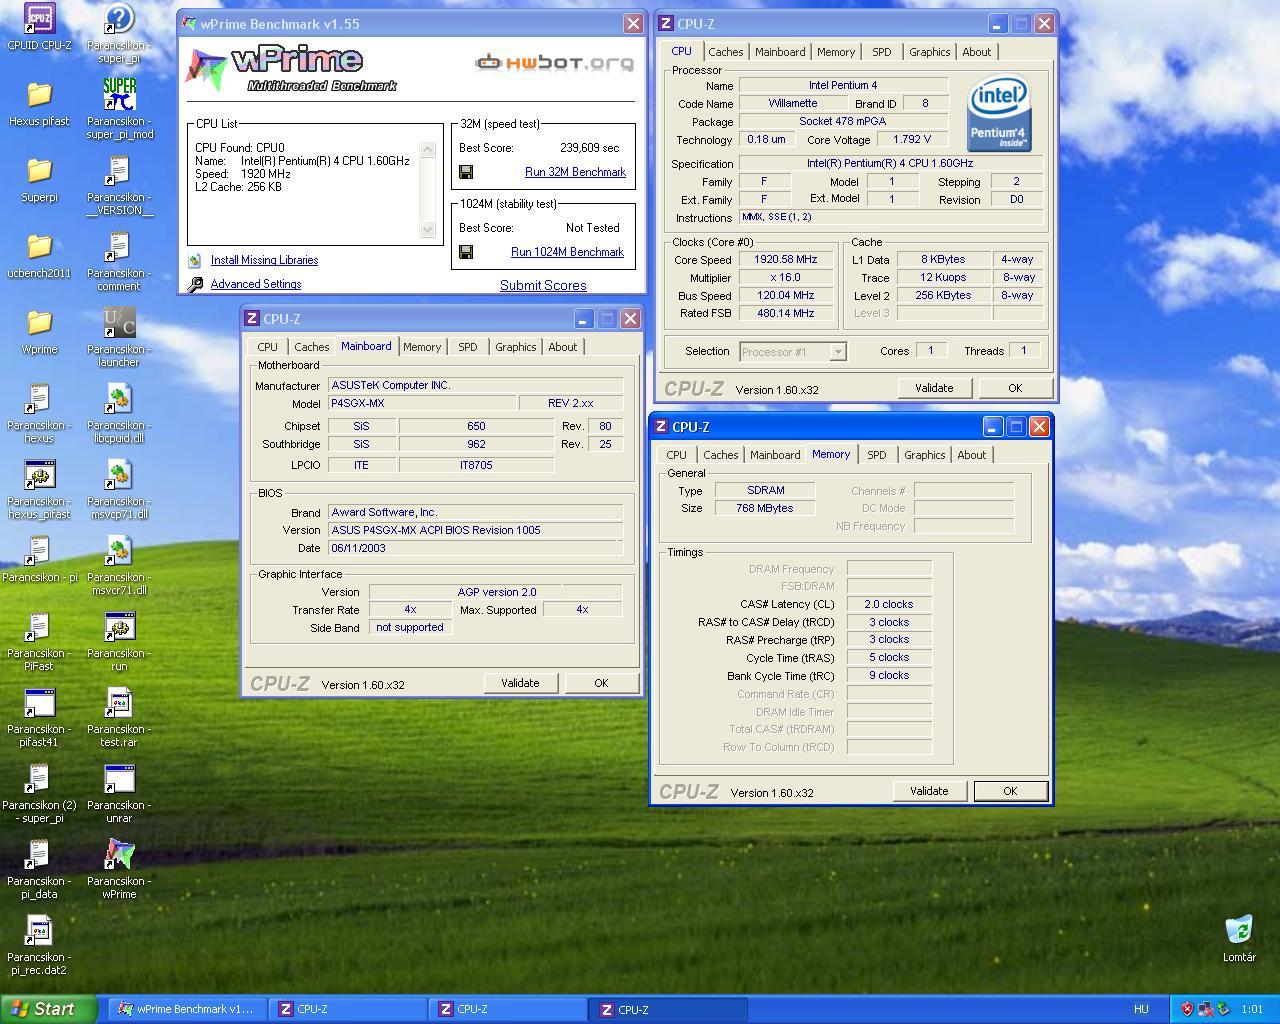Select the Parancsikon - PiFast shortcut
Image resolution: width=1280 pixels, height=1024 pixels.
point(39,640)
